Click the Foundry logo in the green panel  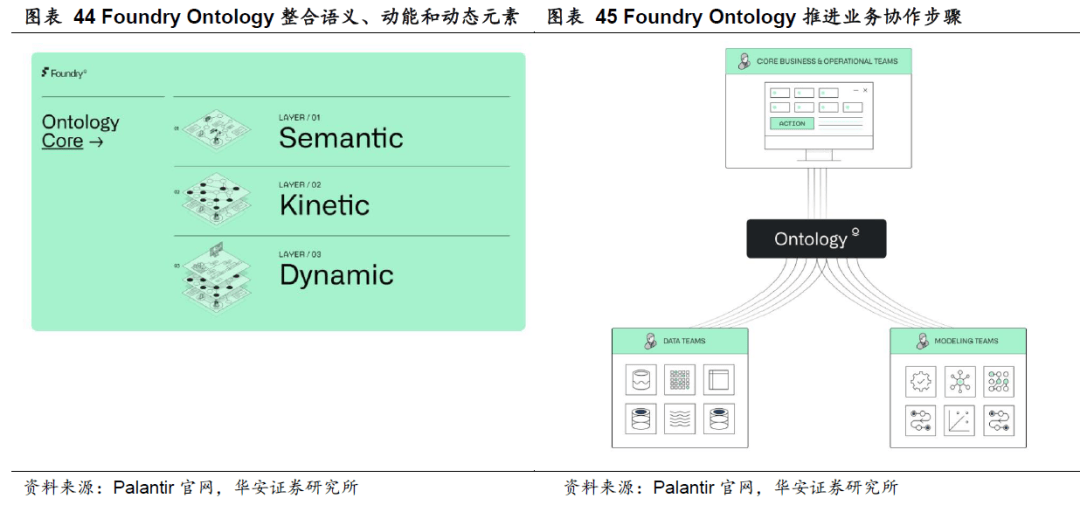tap(64, 72)
